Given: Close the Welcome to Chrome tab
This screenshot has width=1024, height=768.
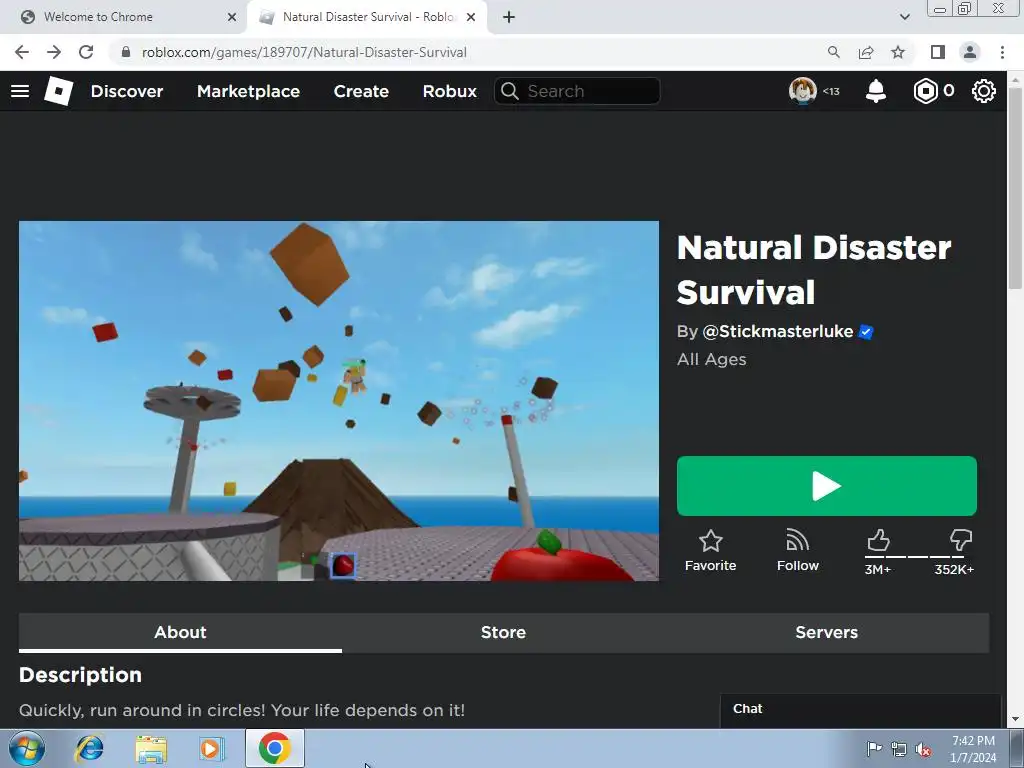Looking at the screenshot, I should [x=232, y=17].
